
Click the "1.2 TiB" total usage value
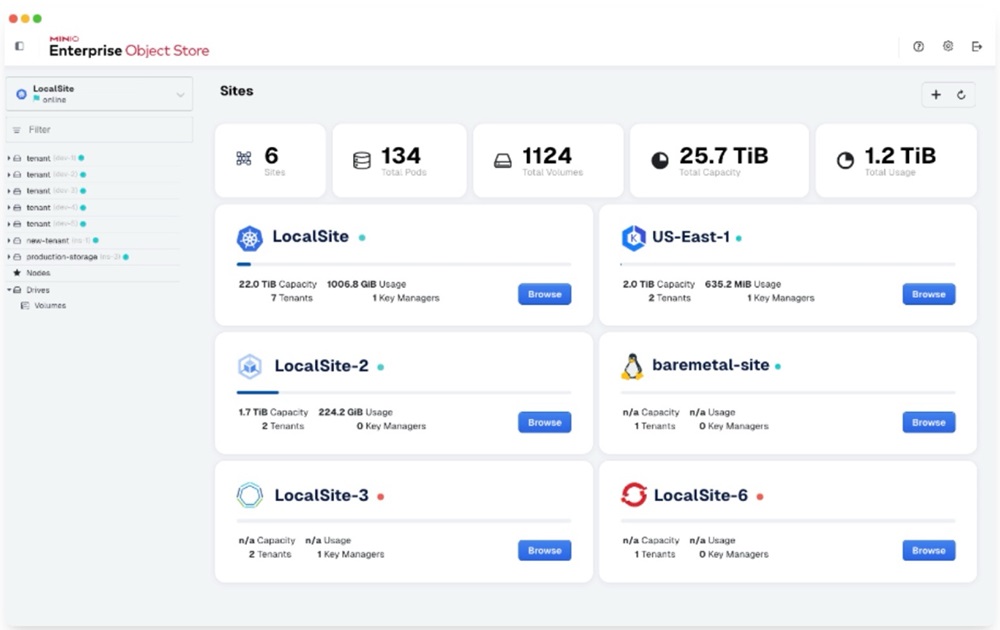pyautogui.click(x=900, y=156)
